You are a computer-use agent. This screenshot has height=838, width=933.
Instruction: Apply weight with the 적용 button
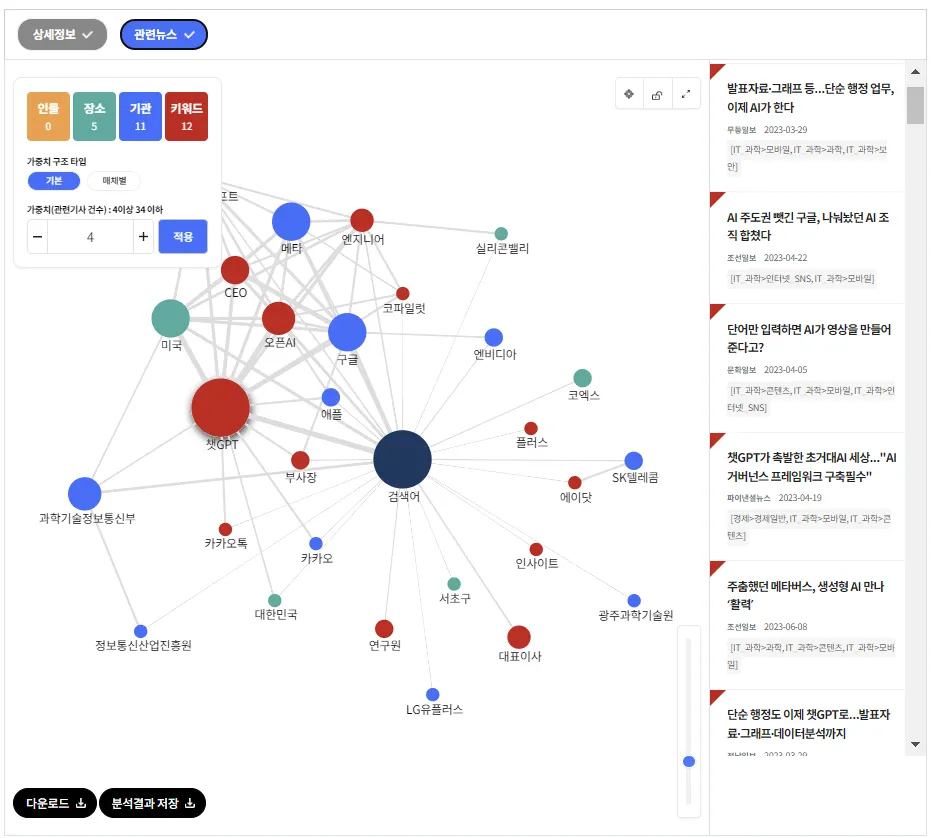click(x=183, y=236)
